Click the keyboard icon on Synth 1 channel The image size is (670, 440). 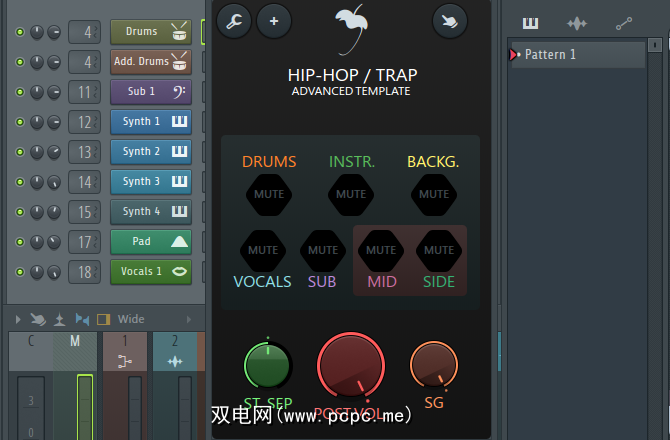tap(179, 121)
